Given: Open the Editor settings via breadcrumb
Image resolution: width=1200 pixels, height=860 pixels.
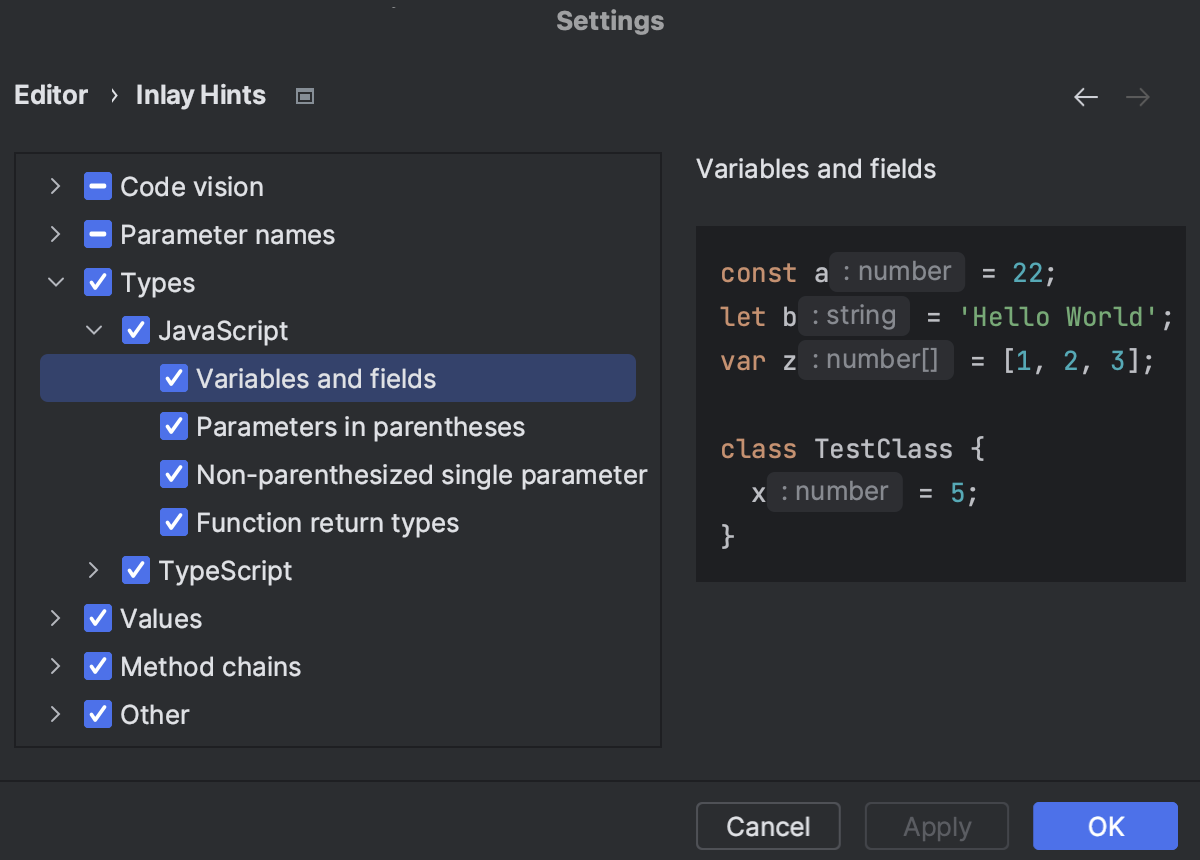Looking at the screenshot, I should click(50, 95).
